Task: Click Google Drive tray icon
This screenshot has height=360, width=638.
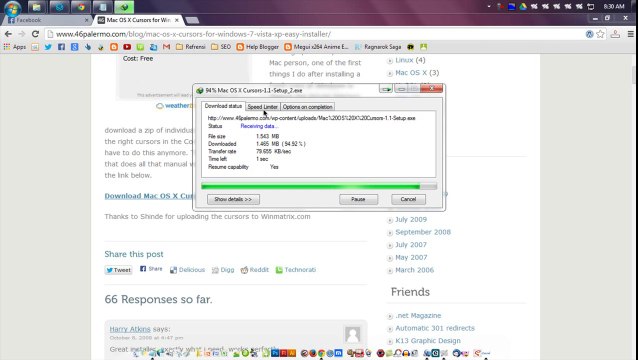Action: click(x=523, y=7)
